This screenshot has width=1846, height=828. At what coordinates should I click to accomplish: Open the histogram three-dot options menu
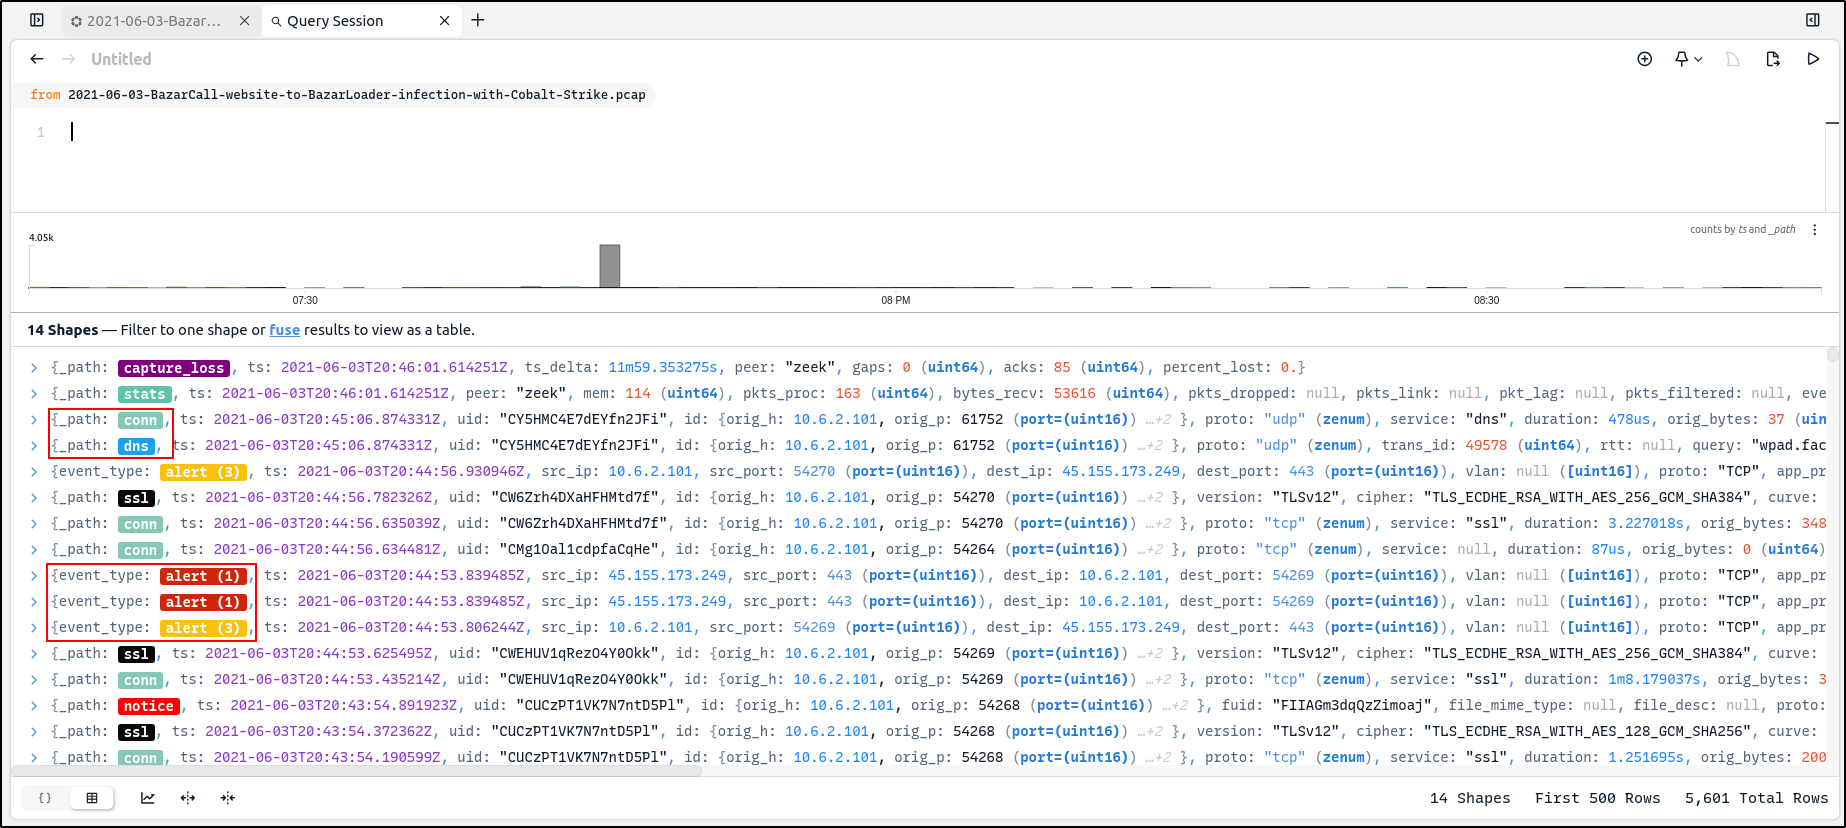coord(1814,230)
